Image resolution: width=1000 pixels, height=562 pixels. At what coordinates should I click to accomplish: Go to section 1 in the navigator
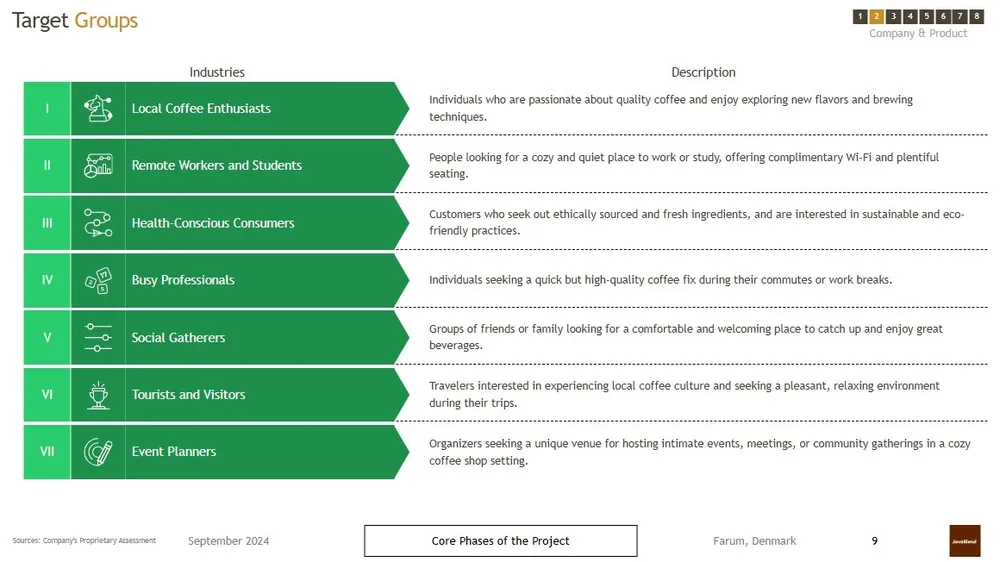click(860, 17)
